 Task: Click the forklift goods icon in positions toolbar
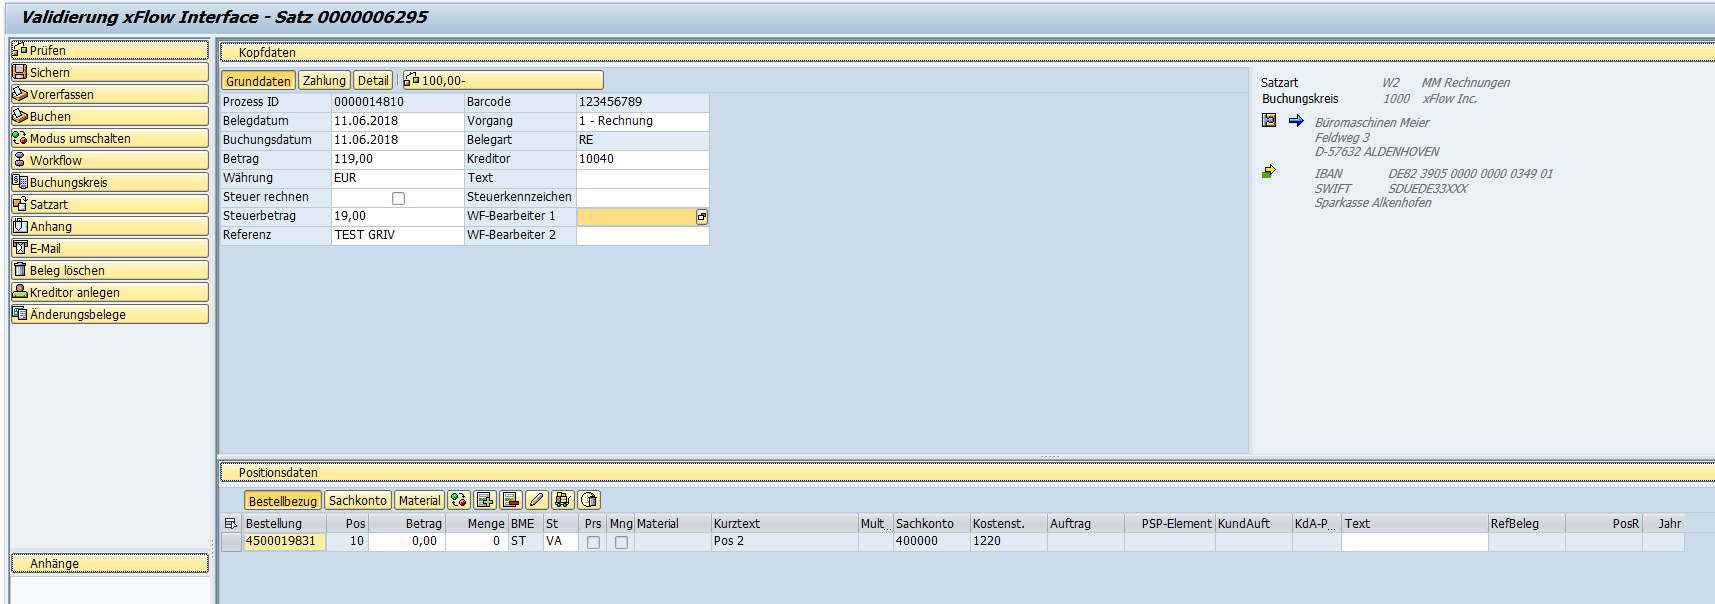tap(563, 500)
